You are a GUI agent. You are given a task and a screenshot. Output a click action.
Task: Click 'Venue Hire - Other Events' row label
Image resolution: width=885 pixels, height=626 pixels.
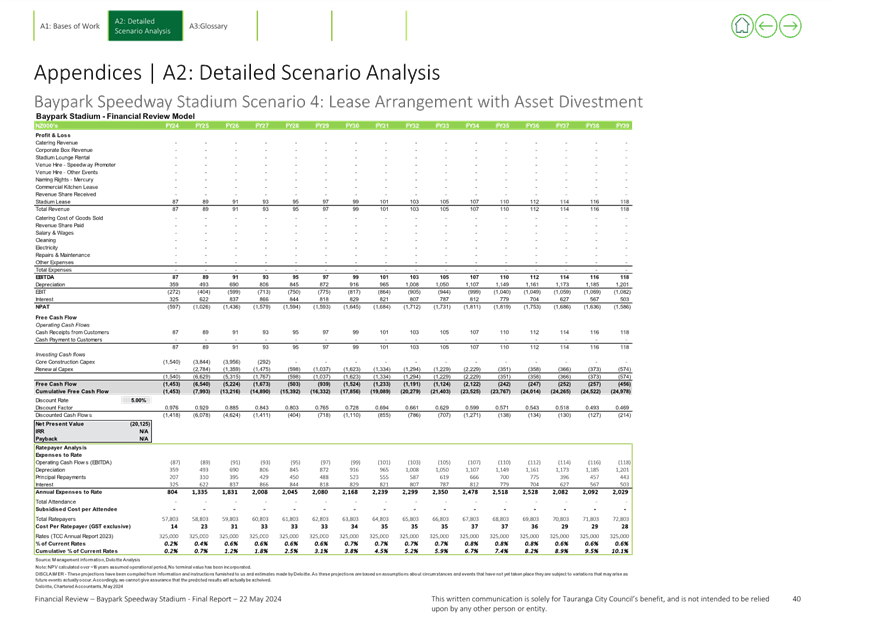tap(67, 172)
